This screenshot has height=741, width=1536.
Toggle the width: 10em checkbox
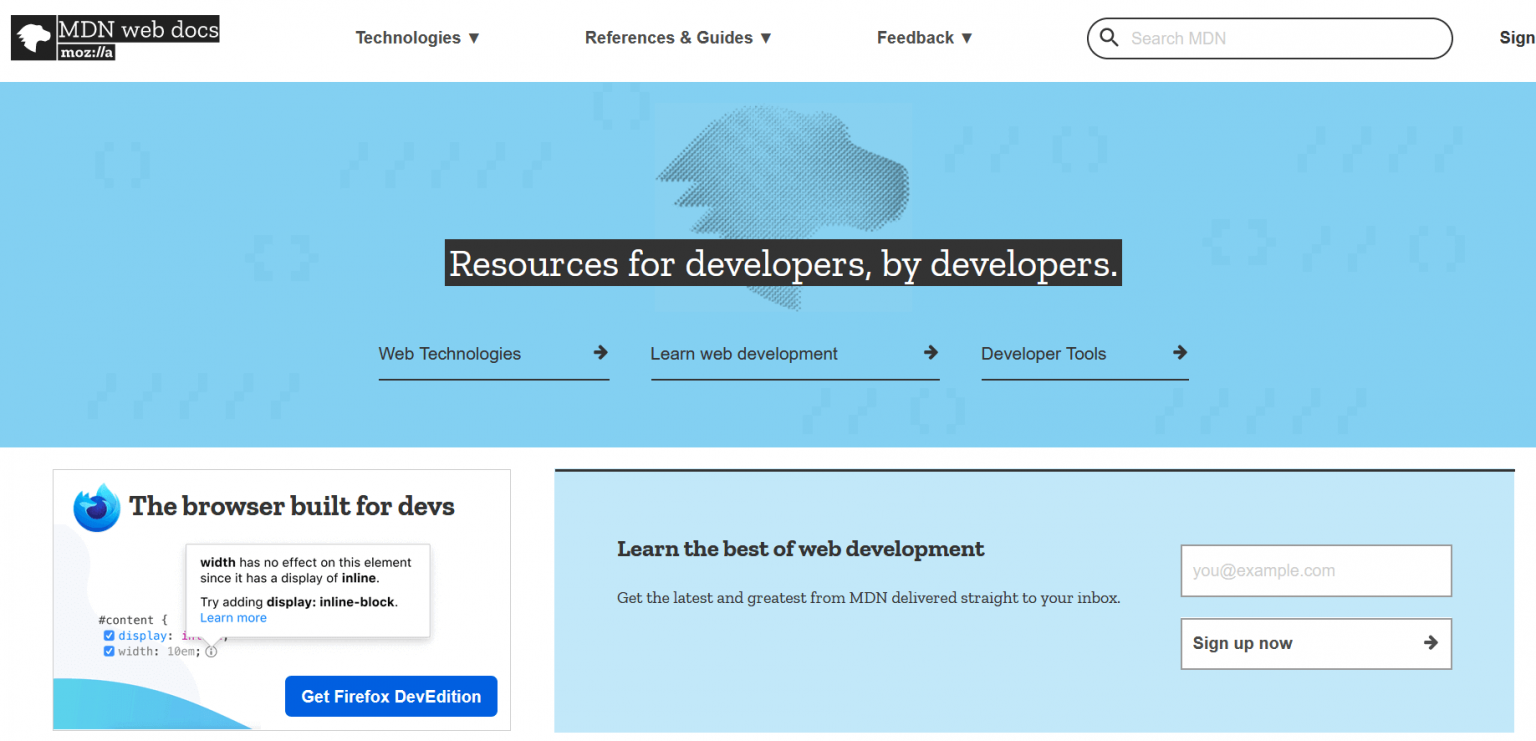pyautogui.click(x=109, y=651)
